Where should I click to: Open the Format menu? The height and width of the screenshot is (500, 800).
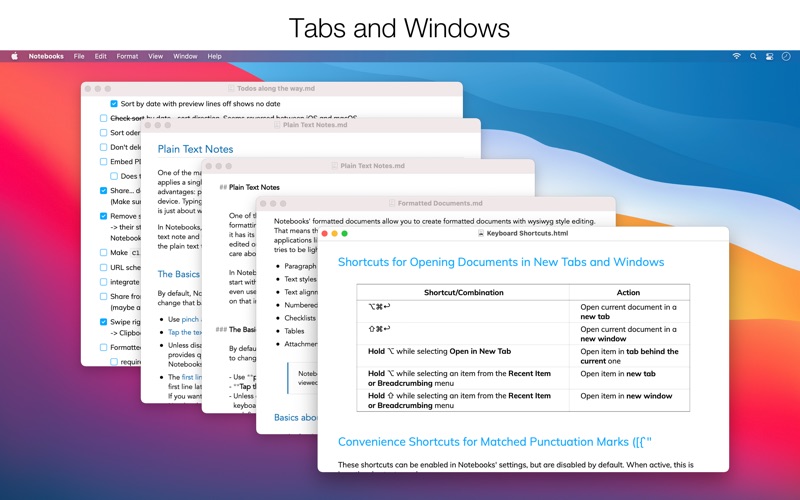[x=127, y=56]
